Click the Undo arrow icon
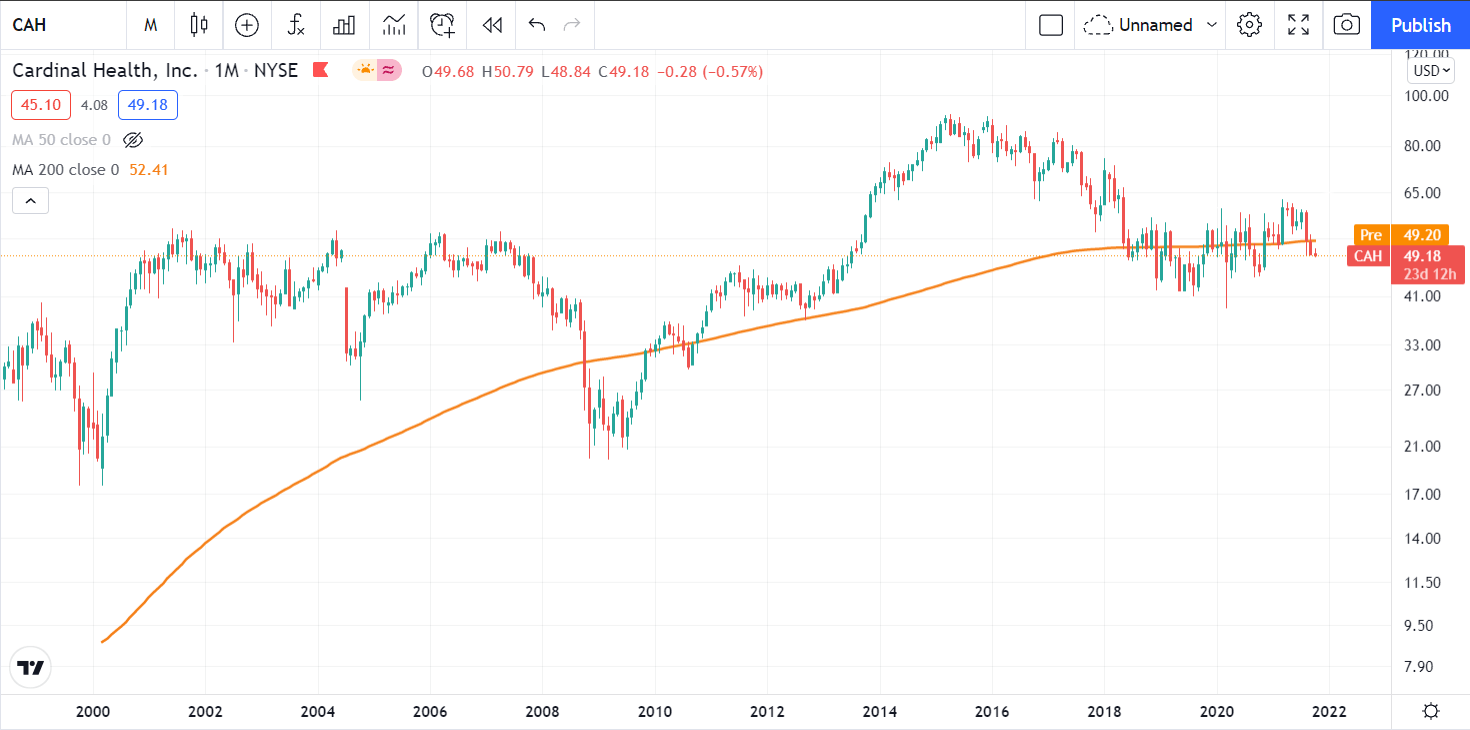Screen dimensions: 1470x730 [537, 25]
